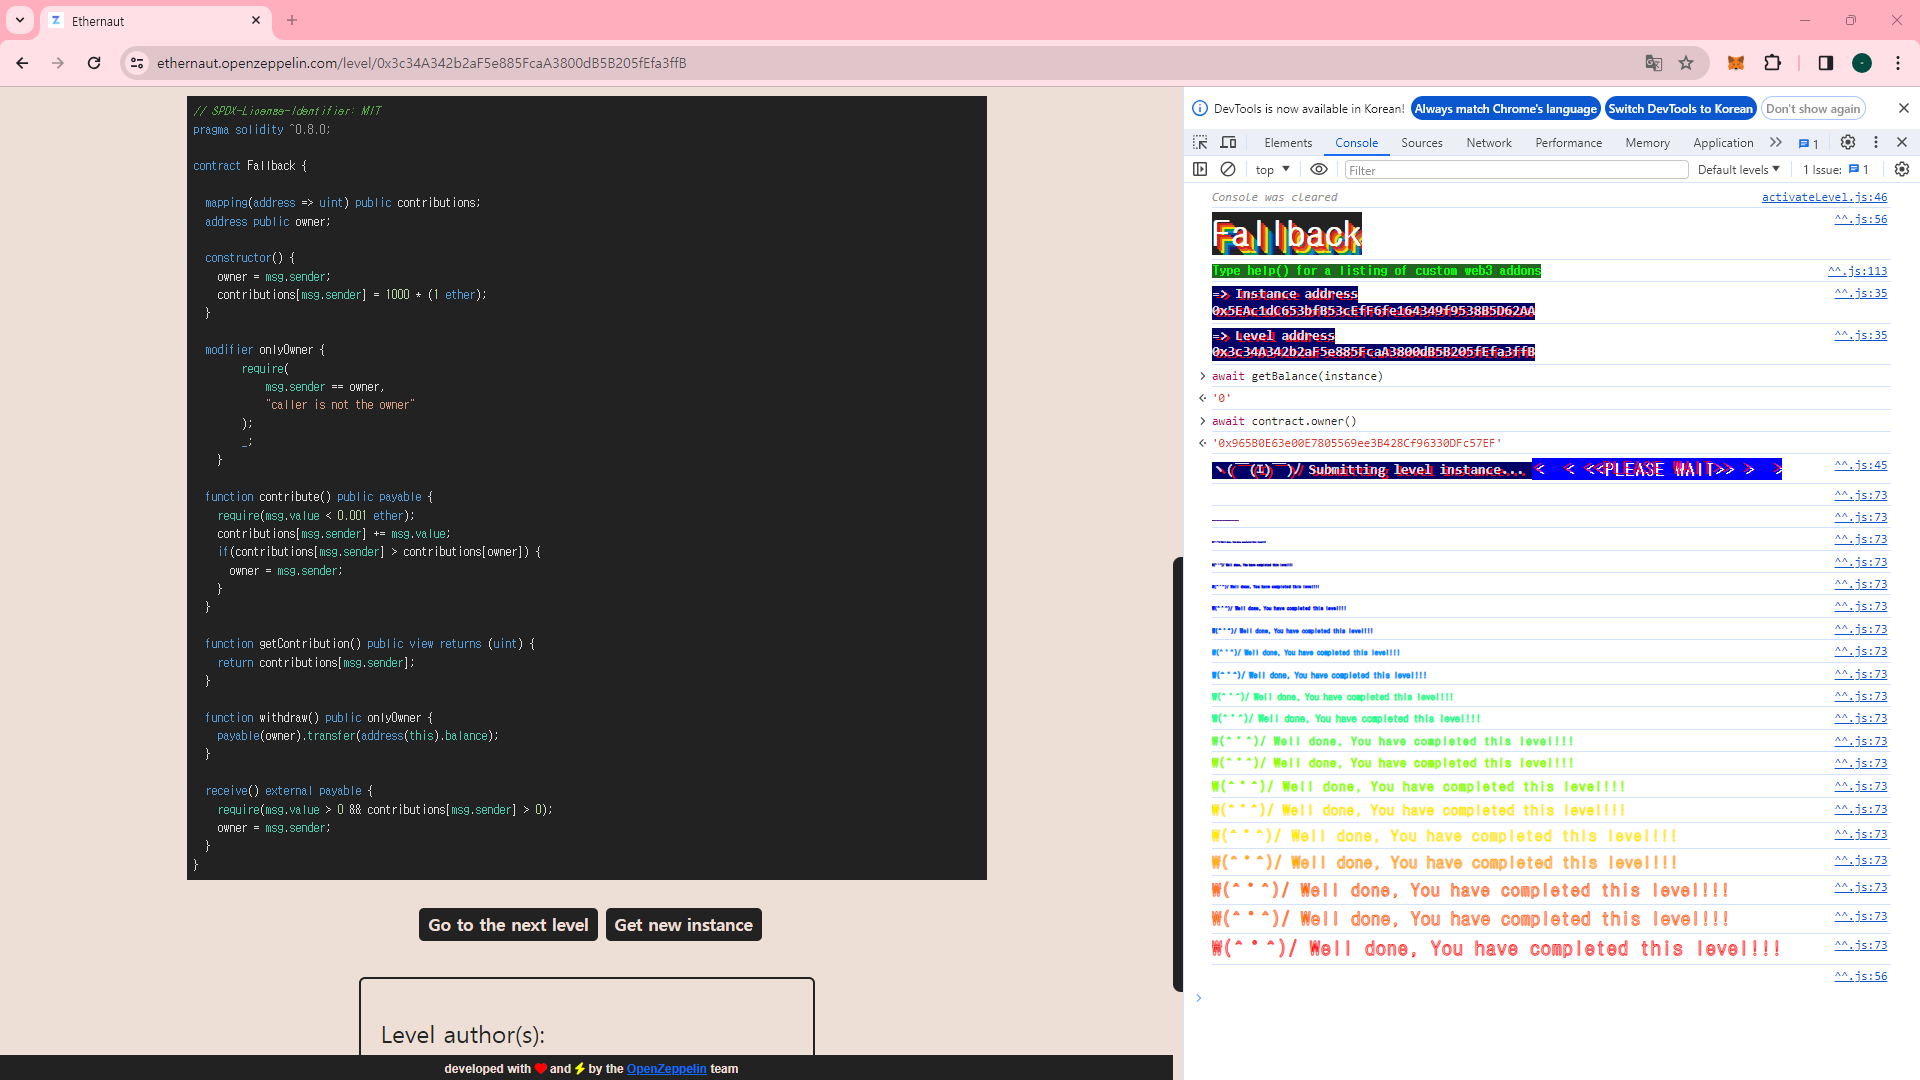Close the DevTools panel
The height and width of the screenshot is (1080, 1920).
click(x=1902, y=143)
